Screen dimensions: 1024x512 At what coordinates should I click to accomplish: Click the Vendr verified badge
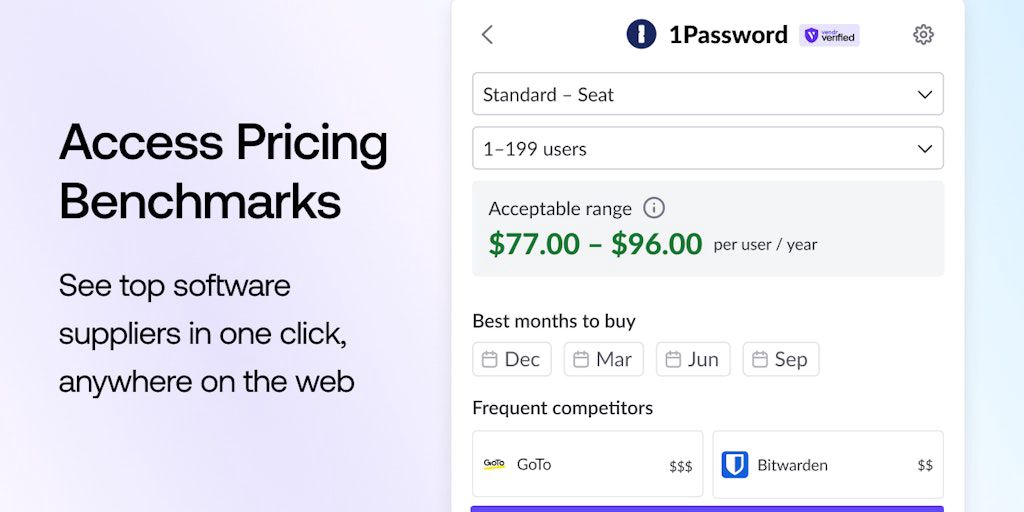pos(829,36)
